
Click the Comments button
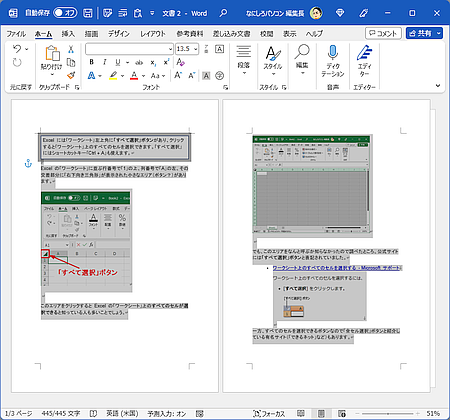click(x=383, y=33)
